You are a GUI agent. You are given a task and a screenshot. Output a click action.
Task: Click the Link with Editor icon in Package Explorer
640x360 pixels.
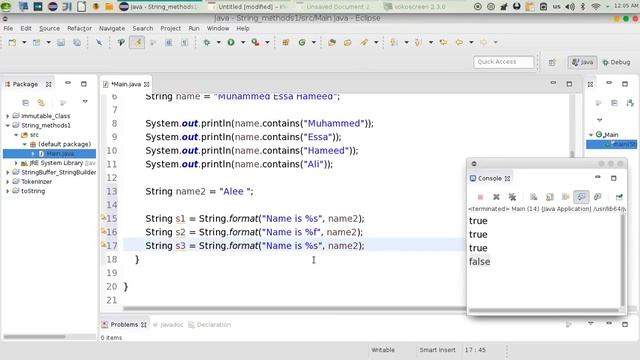coord(41,102)
